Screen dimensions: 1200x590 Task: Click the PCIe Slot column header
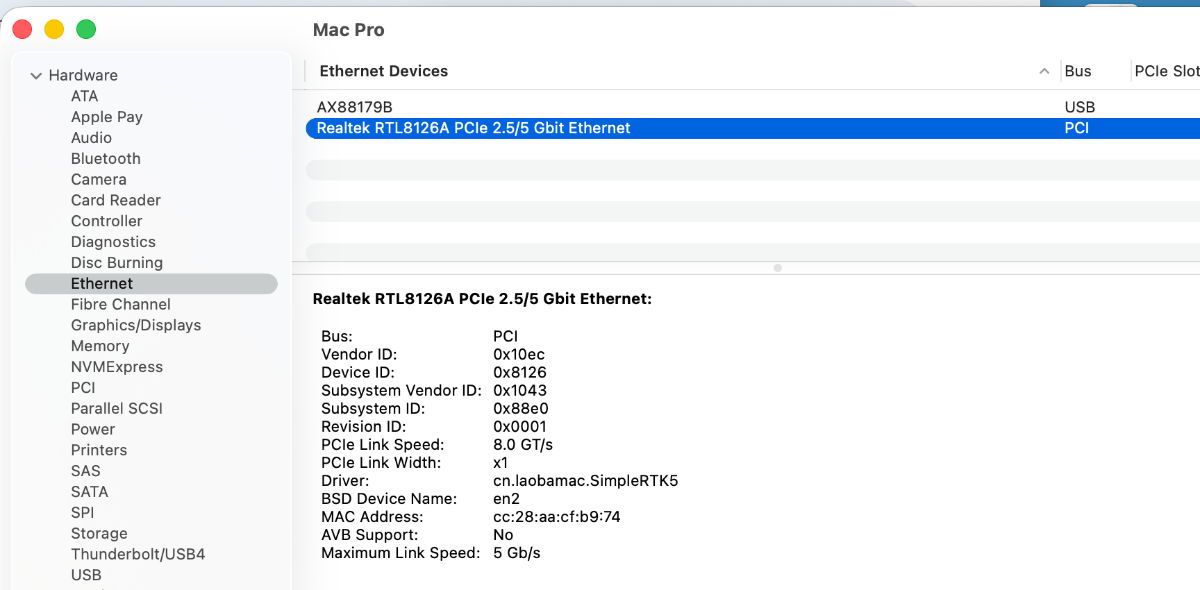(1166, 71)
